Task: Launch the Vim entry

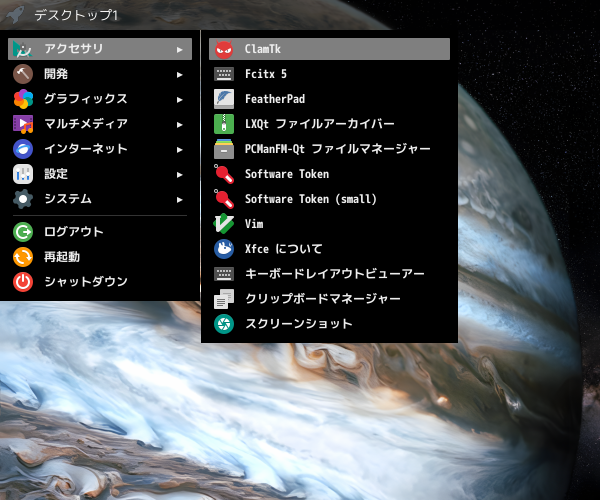Action: click(329, 224)
